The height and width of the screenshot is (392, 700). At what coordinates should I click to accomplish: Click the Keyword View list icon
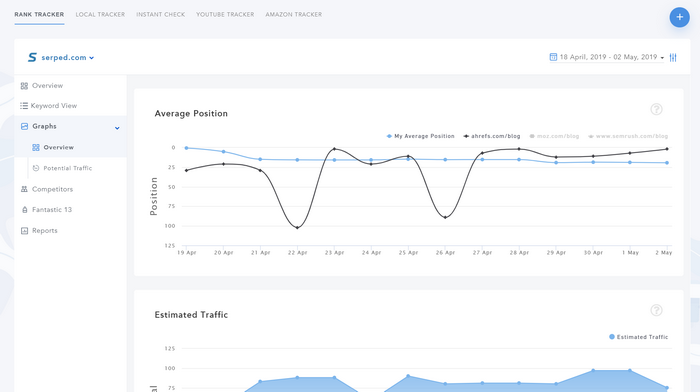click(24, 106)
